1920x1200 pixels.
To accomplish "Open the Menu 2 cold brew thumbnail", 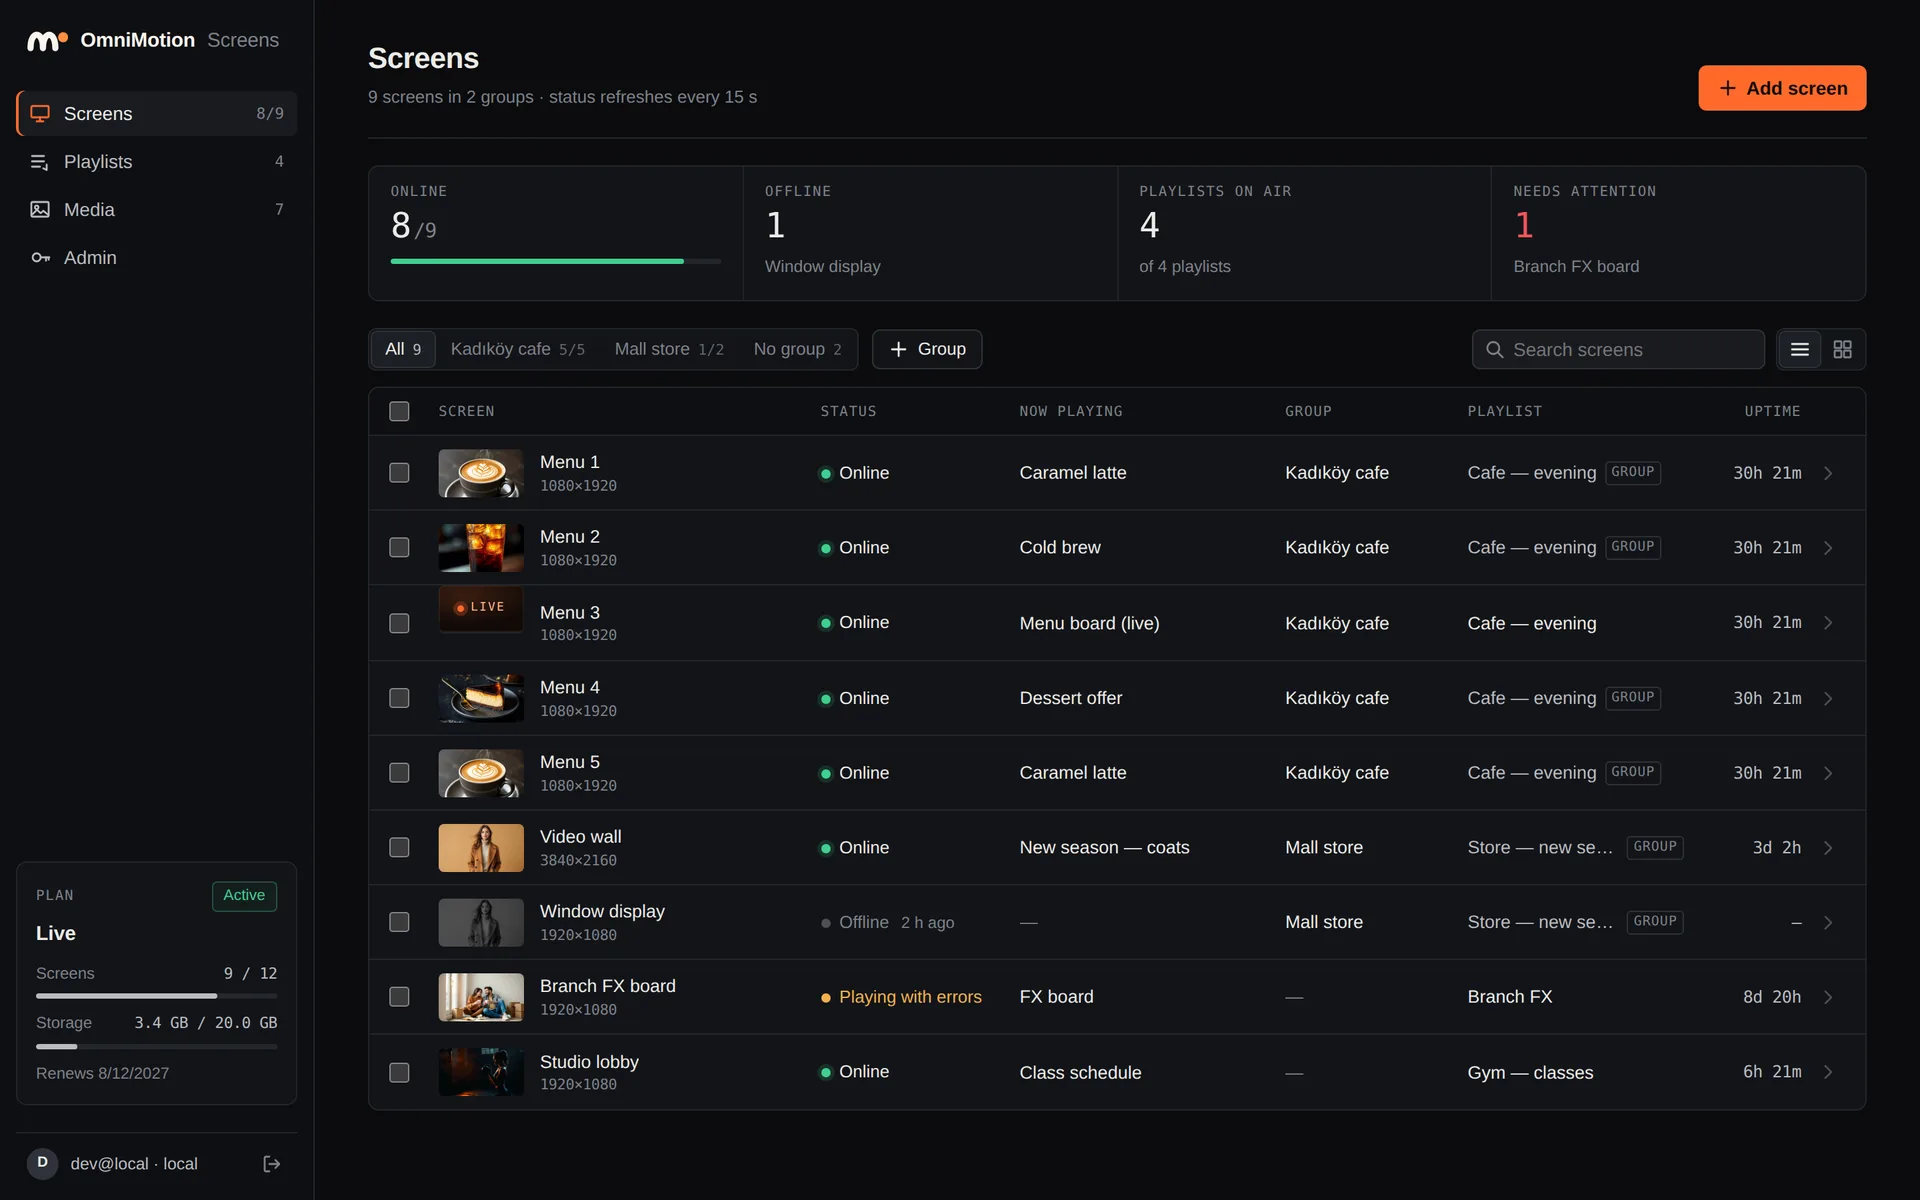I will pyautogui.click(x=481, y=548).
